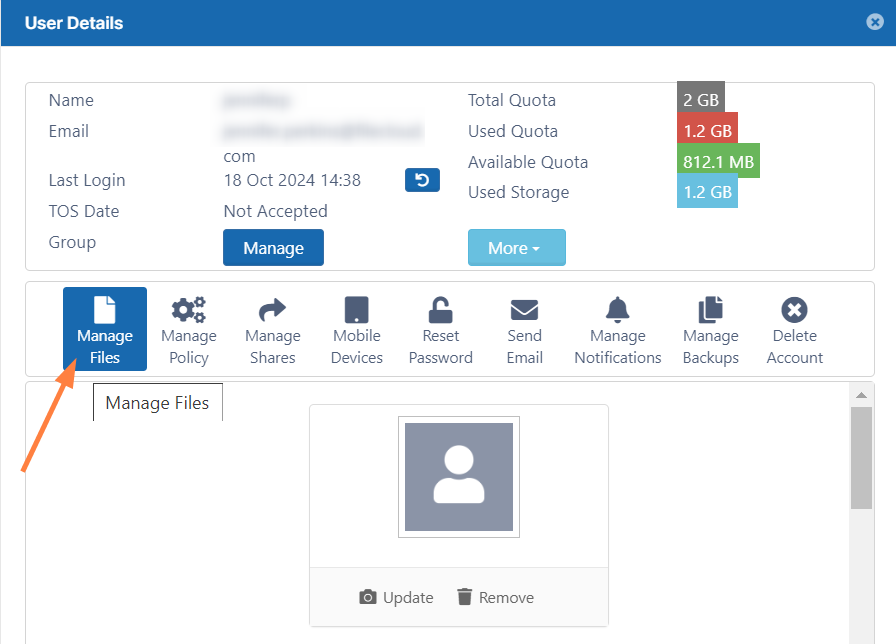Open Manage Backups copy icon
Screen dimensions: 896x644
pyautogui.click(x=710, y=310)
